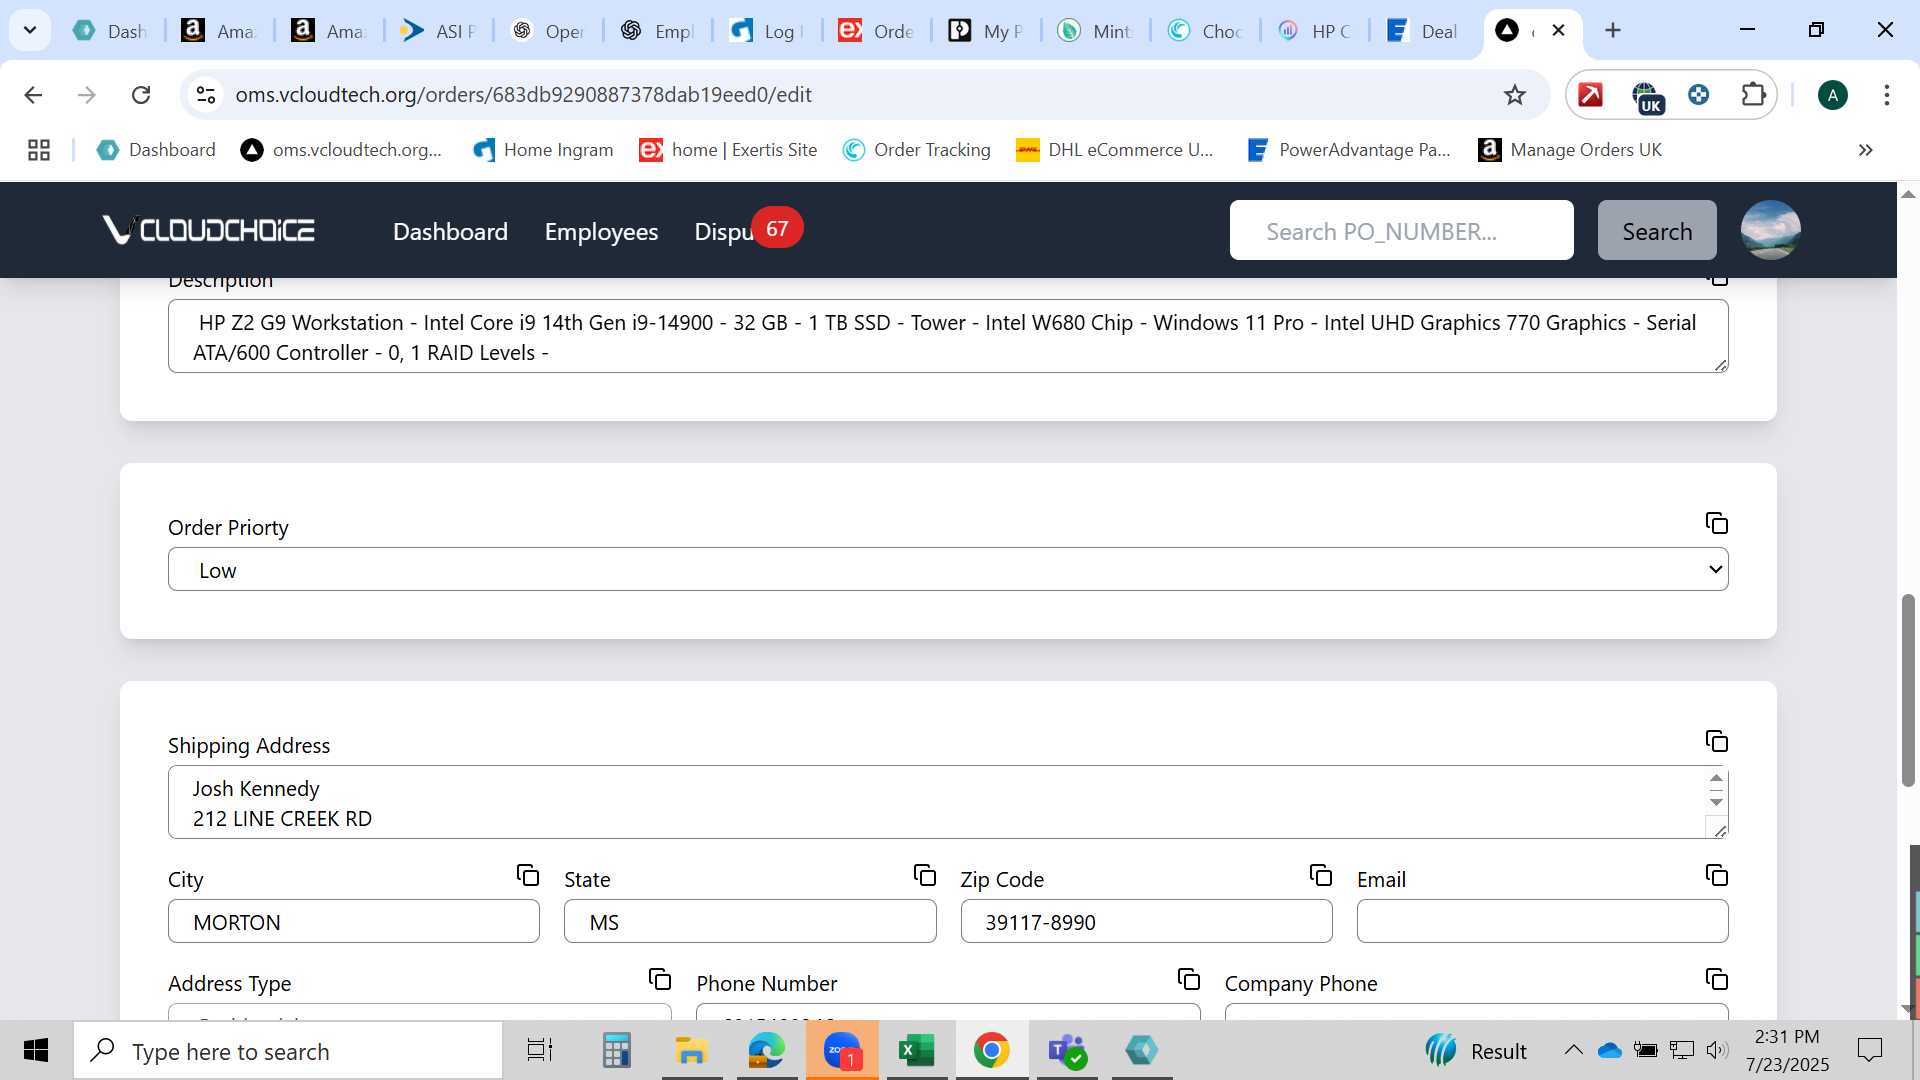Open the PowerAdvantage bookmark
1920x1080 pixels.
pyautogui.click(x=1349, y=150)
